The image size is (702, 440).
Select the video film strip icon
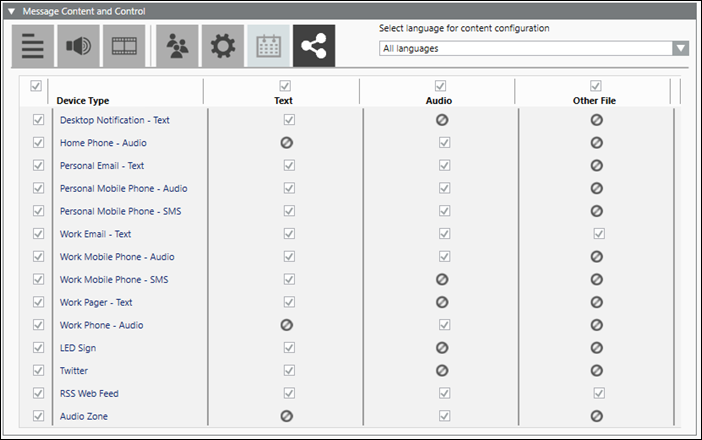click(124, 46)
